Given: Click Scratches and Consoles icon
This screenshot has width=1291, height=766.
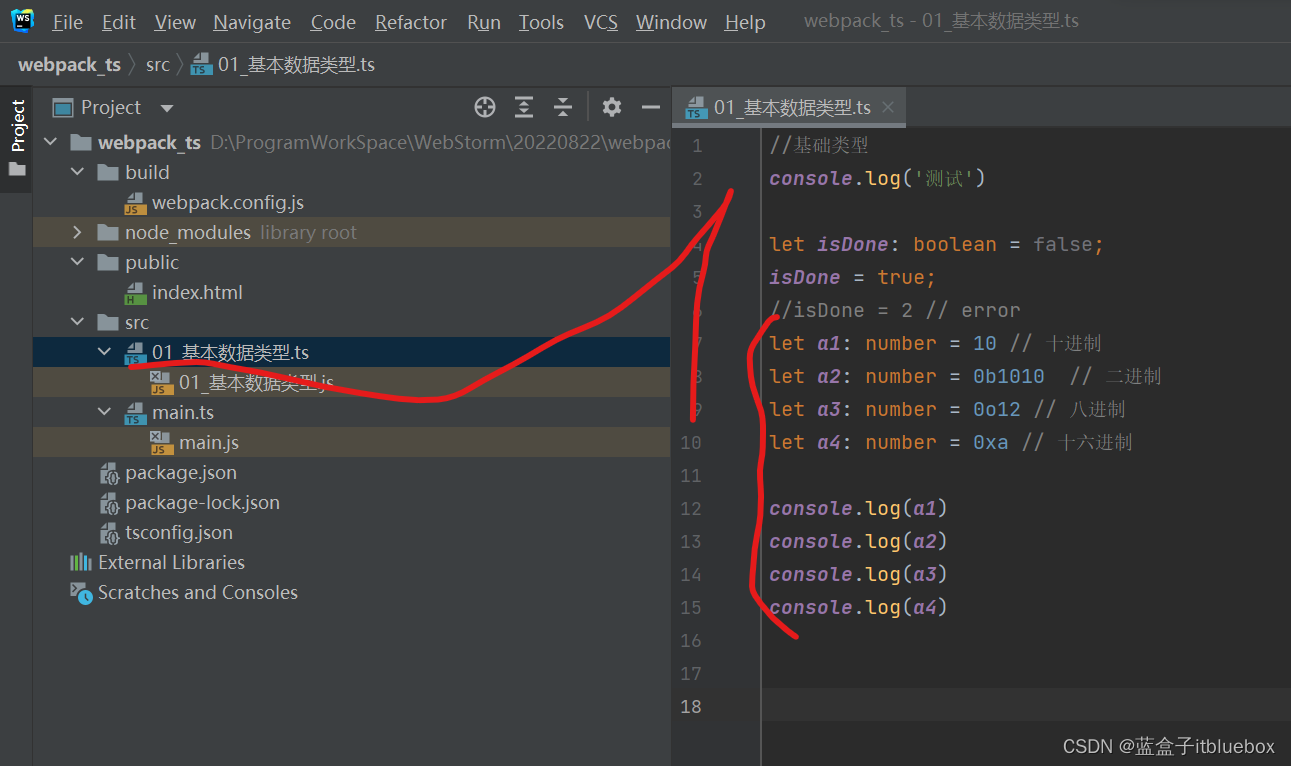Looking at the screenshot, I should pyautogui.click(x=81, y=593).
